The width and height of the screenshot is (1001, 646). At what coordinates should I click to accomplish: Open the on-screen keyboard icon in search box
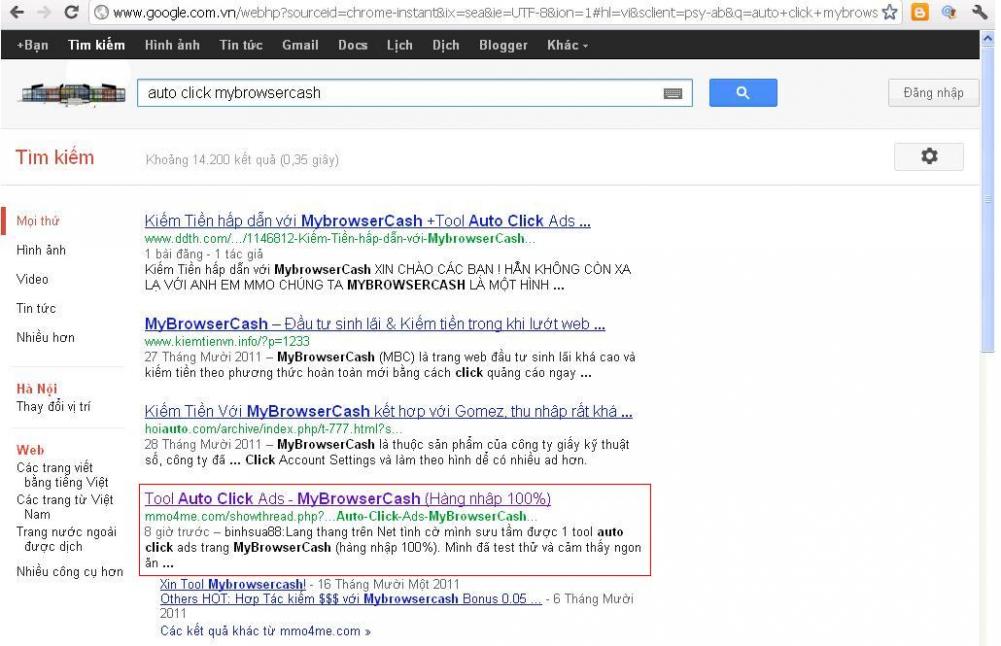[x=672, y=94]
